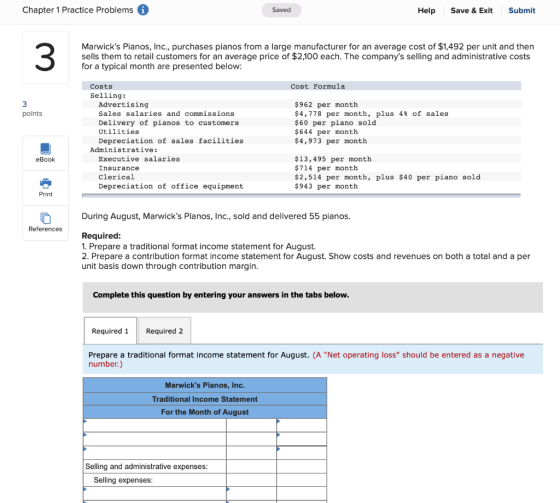Click the blue info icon beside Chapter title
Viewport: 560px width, 503px height.
click(143, 10)
